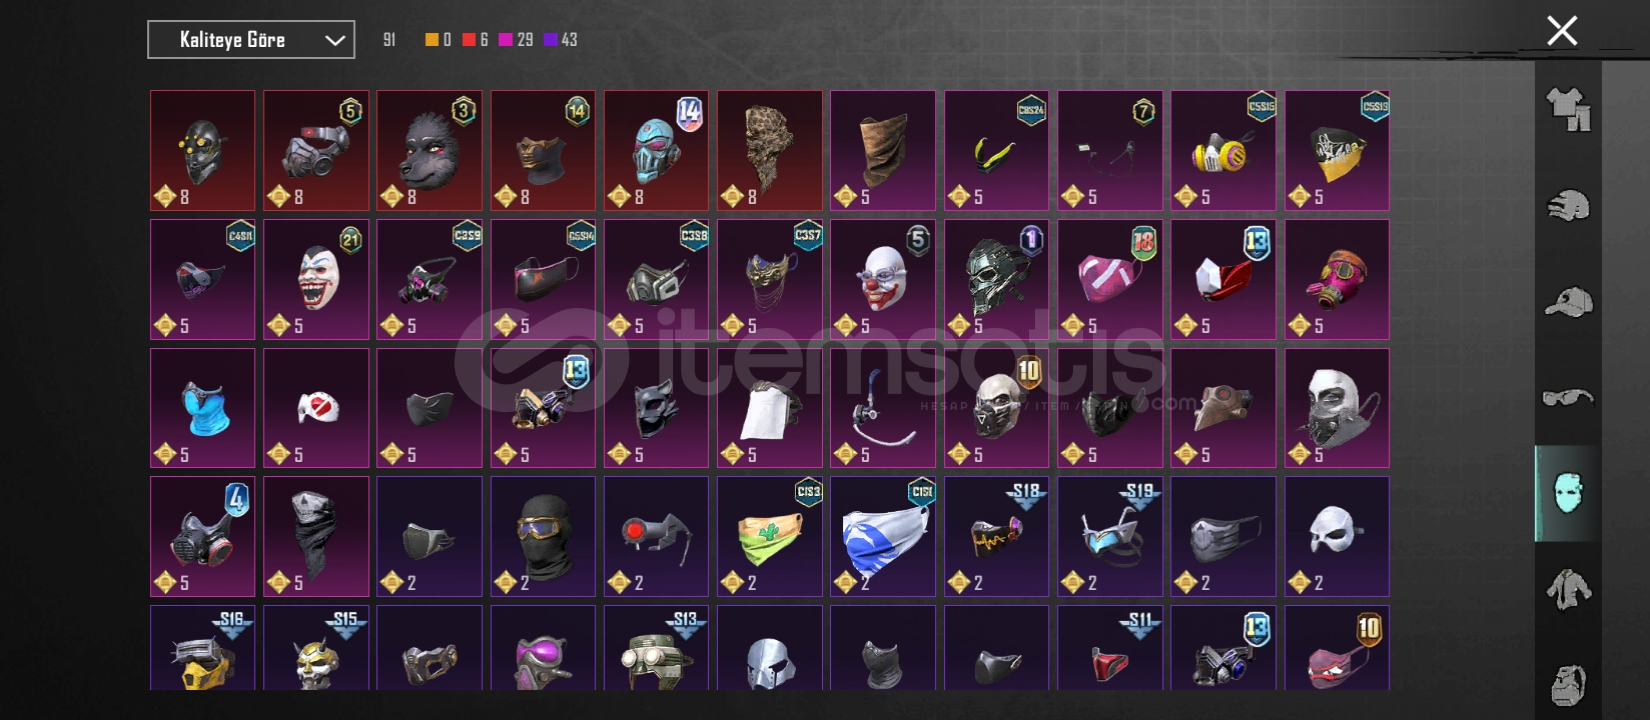Open the Kaliteye Göre sorting dropdown
This screenshot has width=1650, height=720.
[251, 40]
